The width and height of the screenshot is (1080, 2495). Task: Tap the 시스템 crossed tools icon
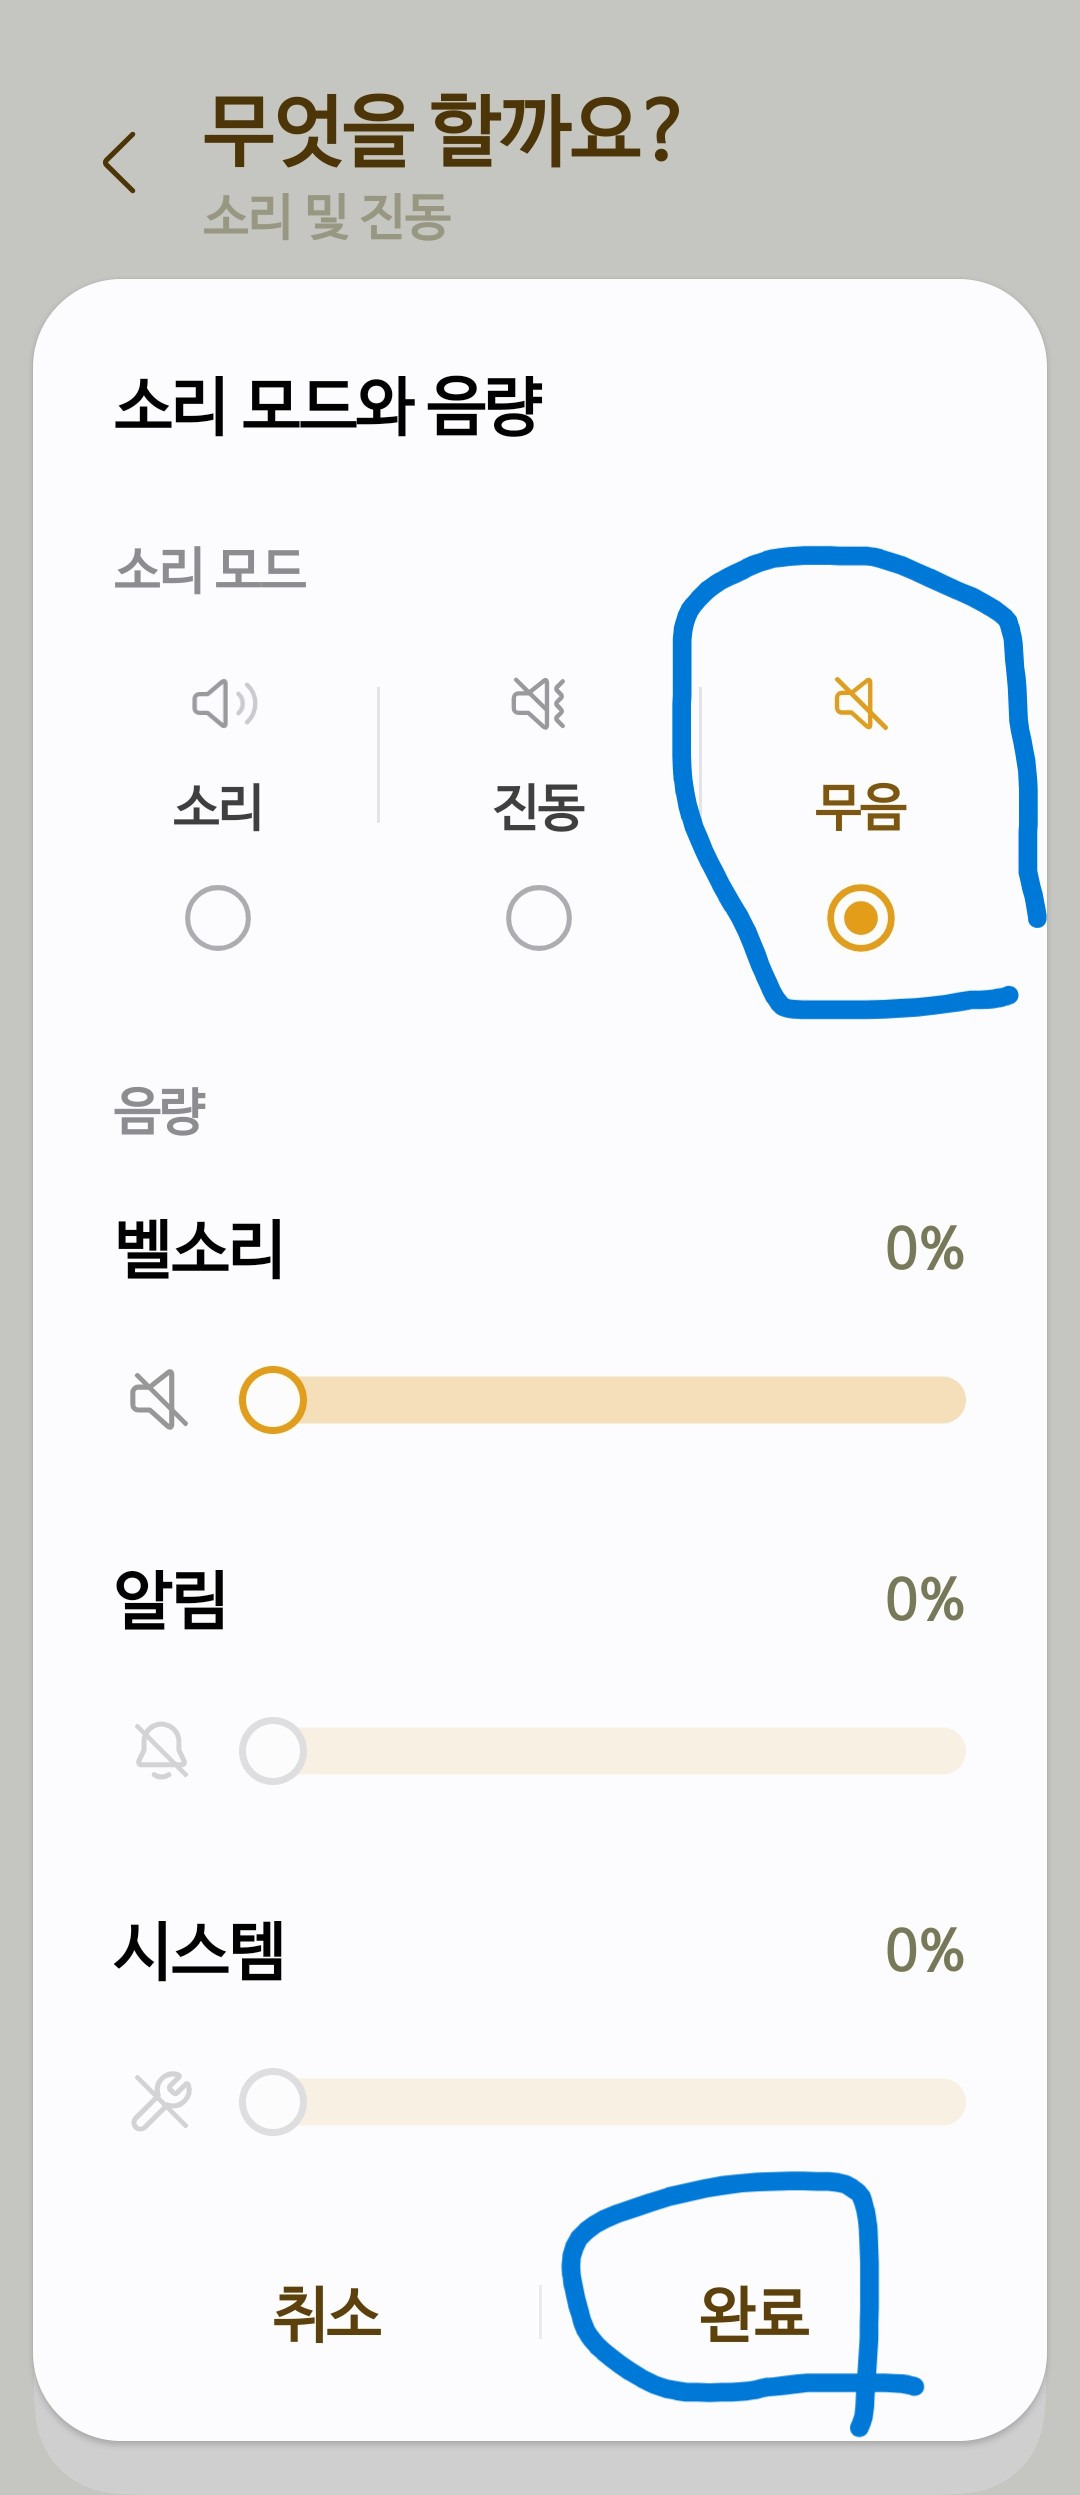pos(161,2101)
